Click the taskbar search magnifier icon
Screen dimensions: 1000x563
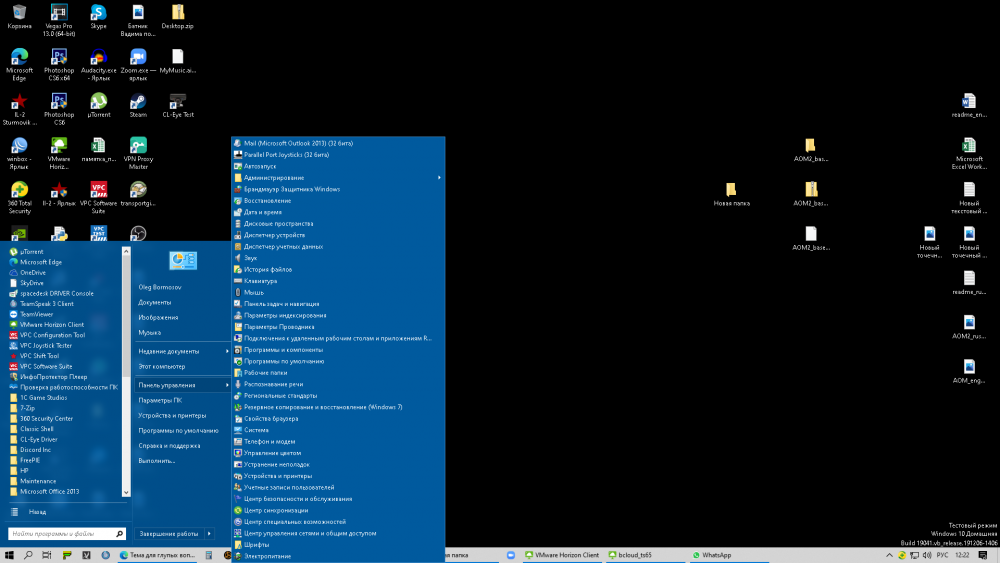pos(28,555)
